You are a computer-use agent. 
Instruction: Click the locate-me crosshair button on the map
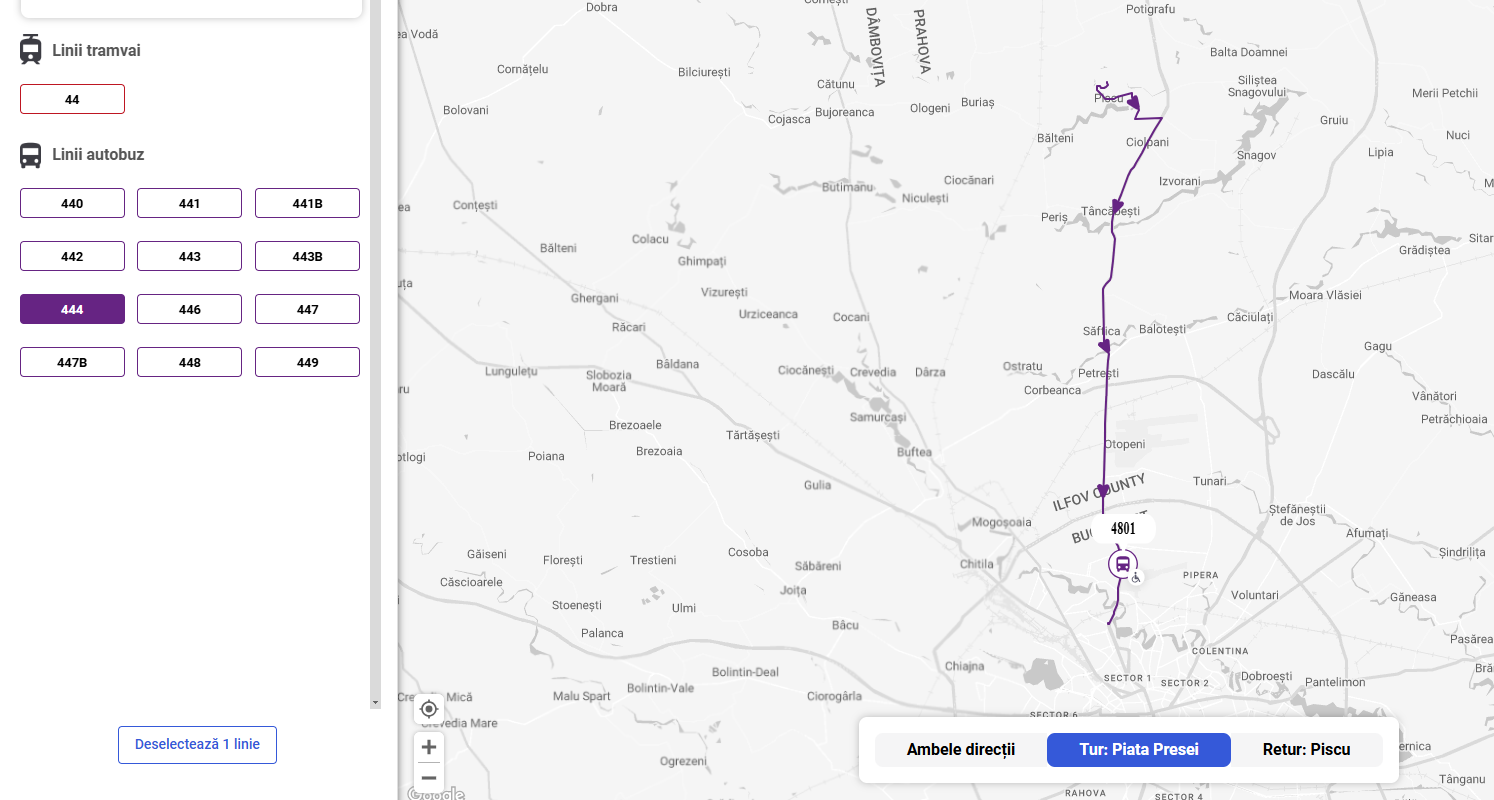pyautogui.click(x=429, y=709)
